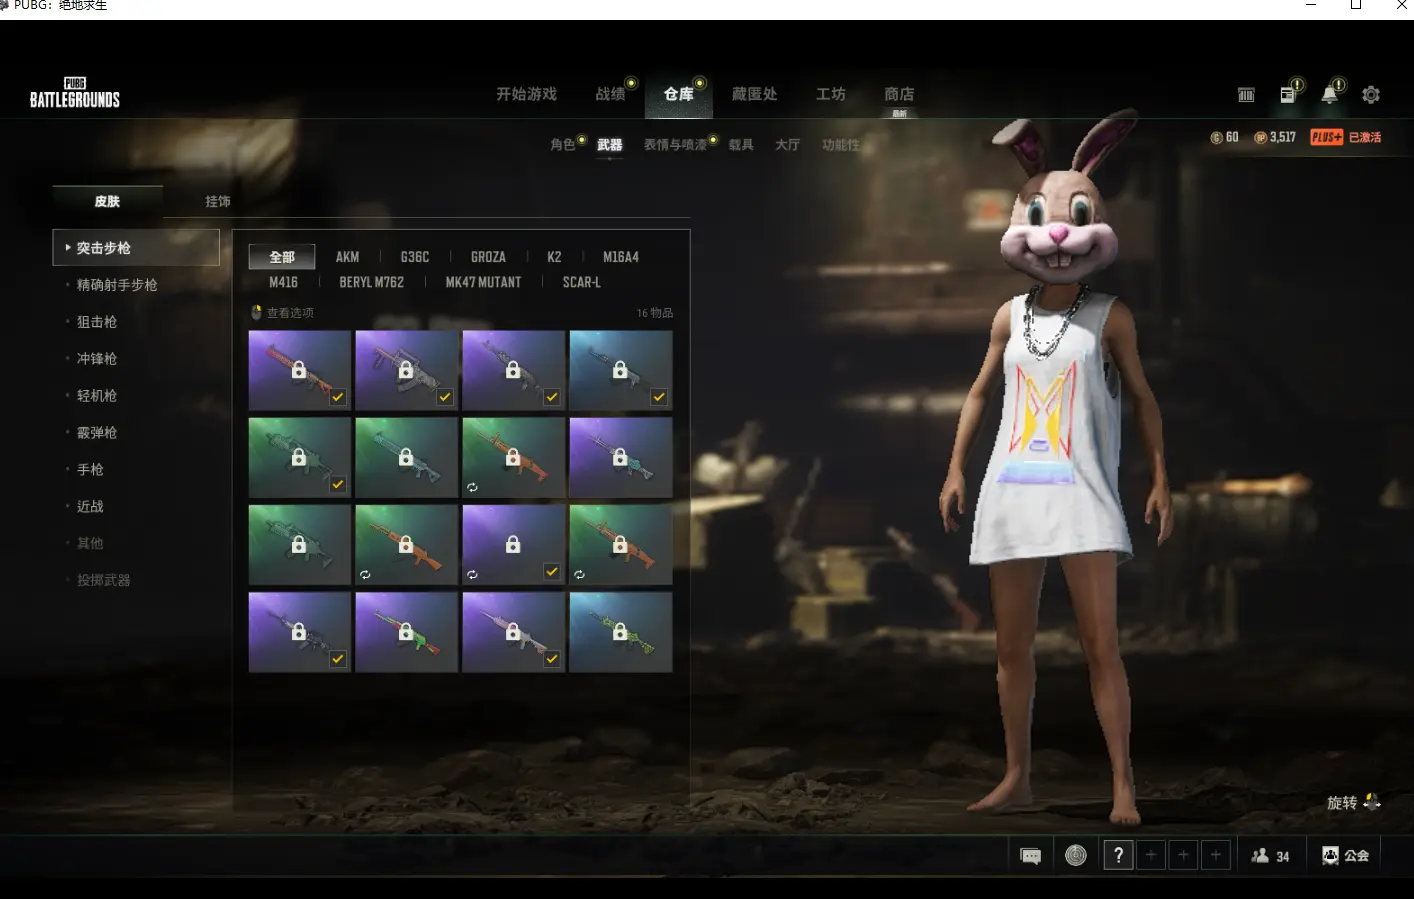1414x899 pixels.
Task: Toggle the checkmark on the first-row third skin
Action: point(552,397)
